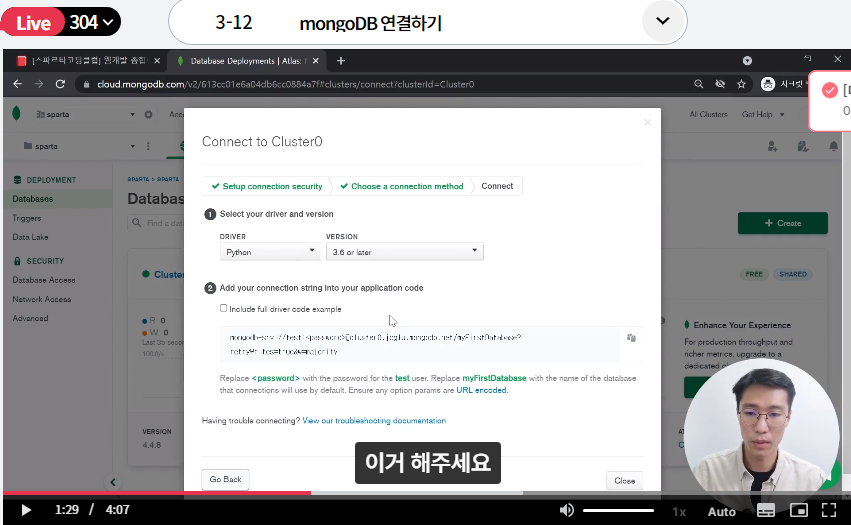
Task: Click the FREE cluster badge
Action: click(754, 274)
